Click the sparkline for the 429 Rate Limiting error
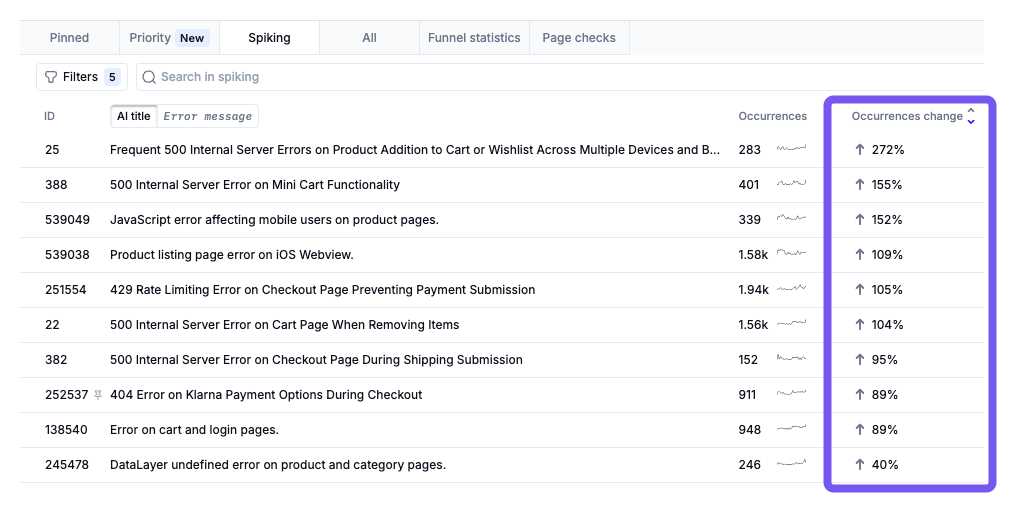The width and height of the screenshot is (1013, 509). (x=791, y=289)
